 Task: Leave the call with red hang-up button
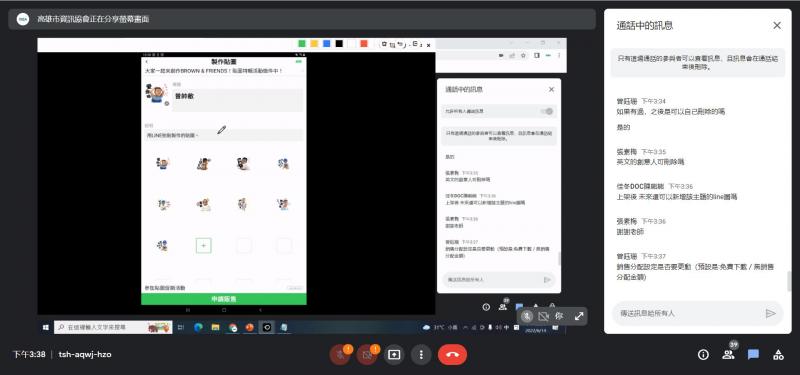pyautogui.click(x=452, y=355)
